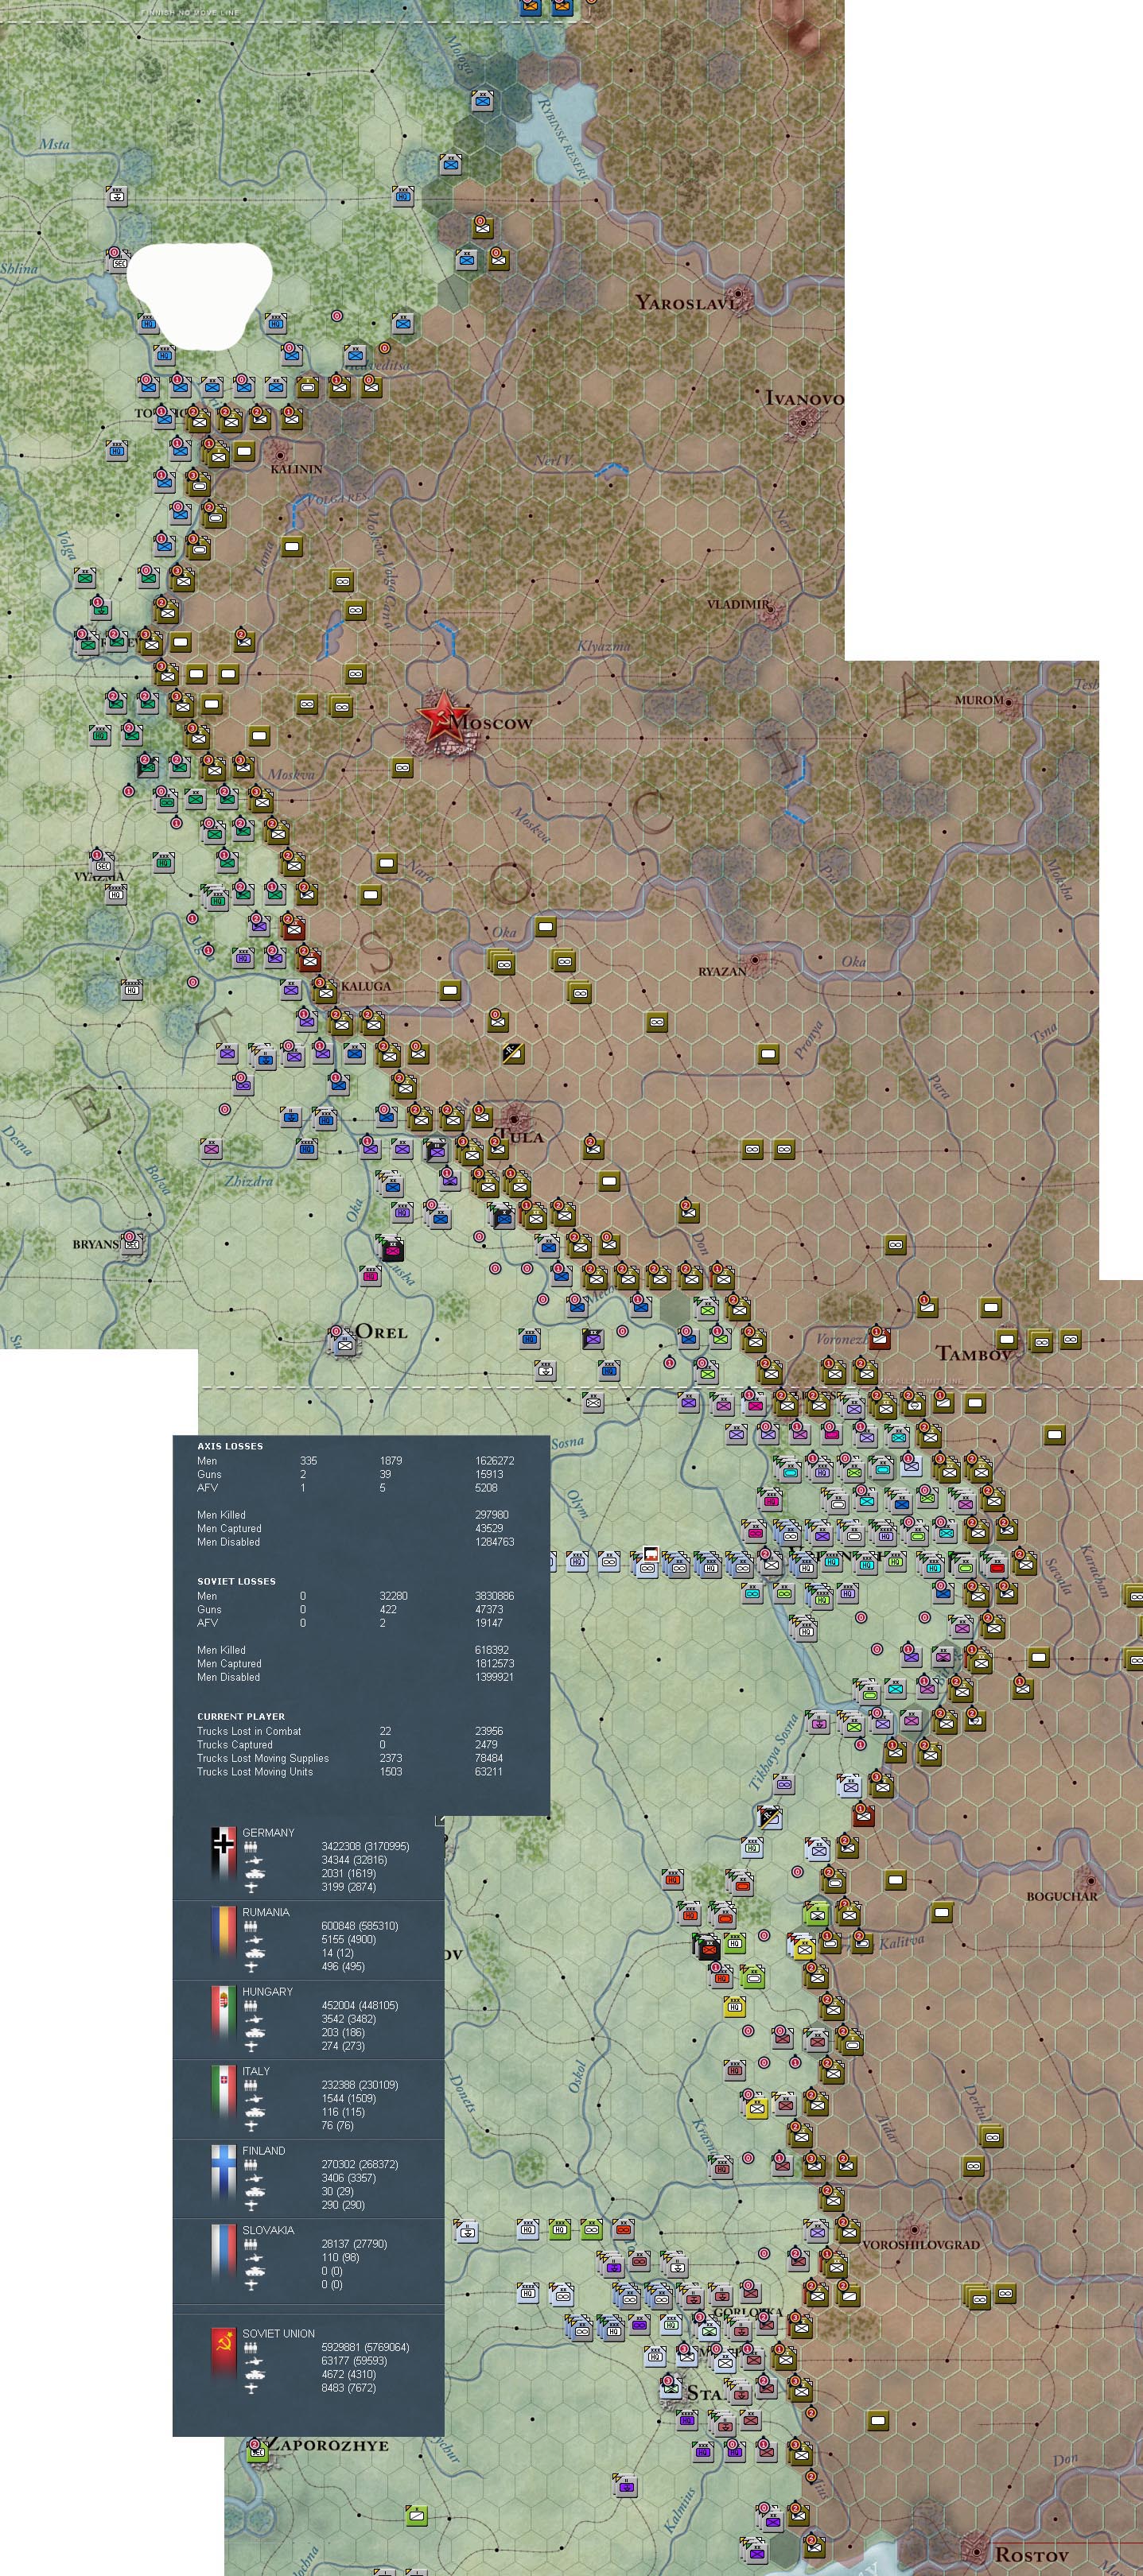The image size is (1143, 2576).
Task: Select the black-and-magenta division by the Zusha river
Action: pyautogui.click(x=391, y=1248)
